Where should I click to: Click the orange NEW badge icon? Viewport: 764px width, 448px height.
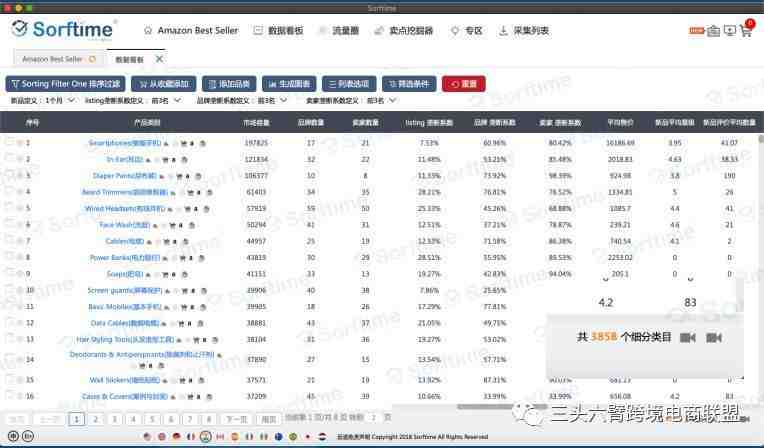697,31
